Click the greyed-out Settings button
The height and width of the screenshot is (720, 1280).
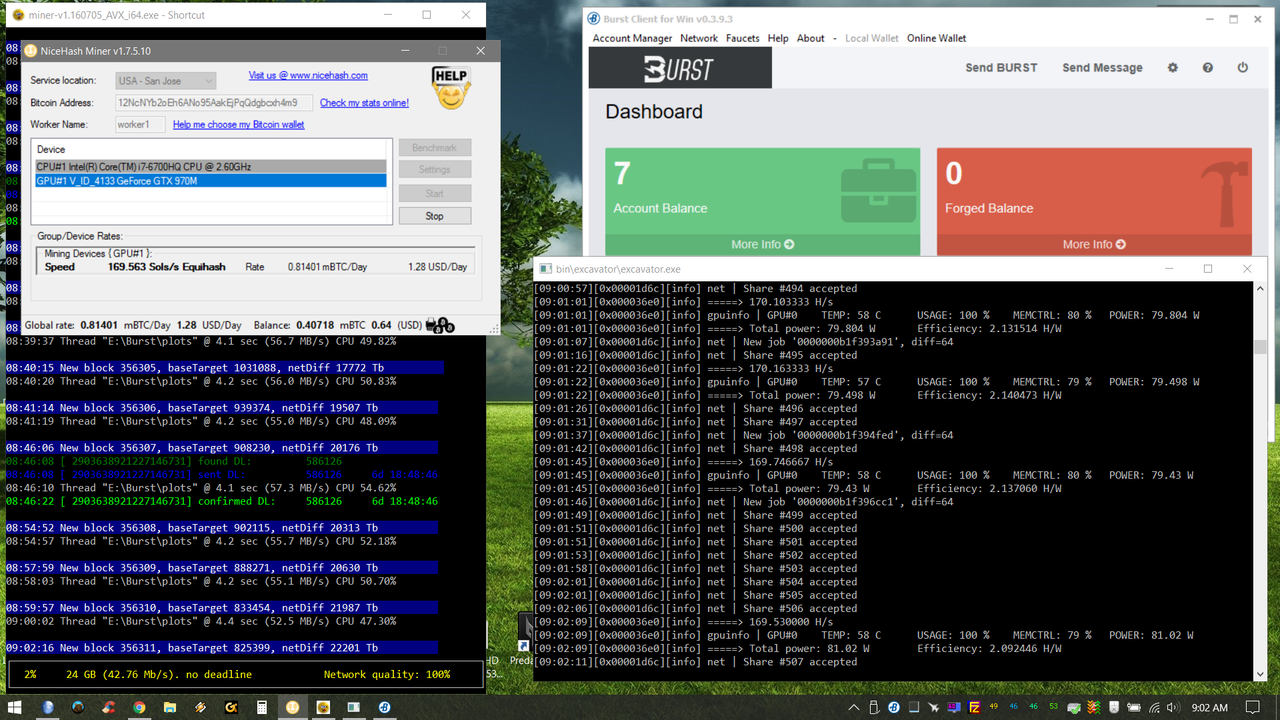pyautogui.click(x=434, y=169)
